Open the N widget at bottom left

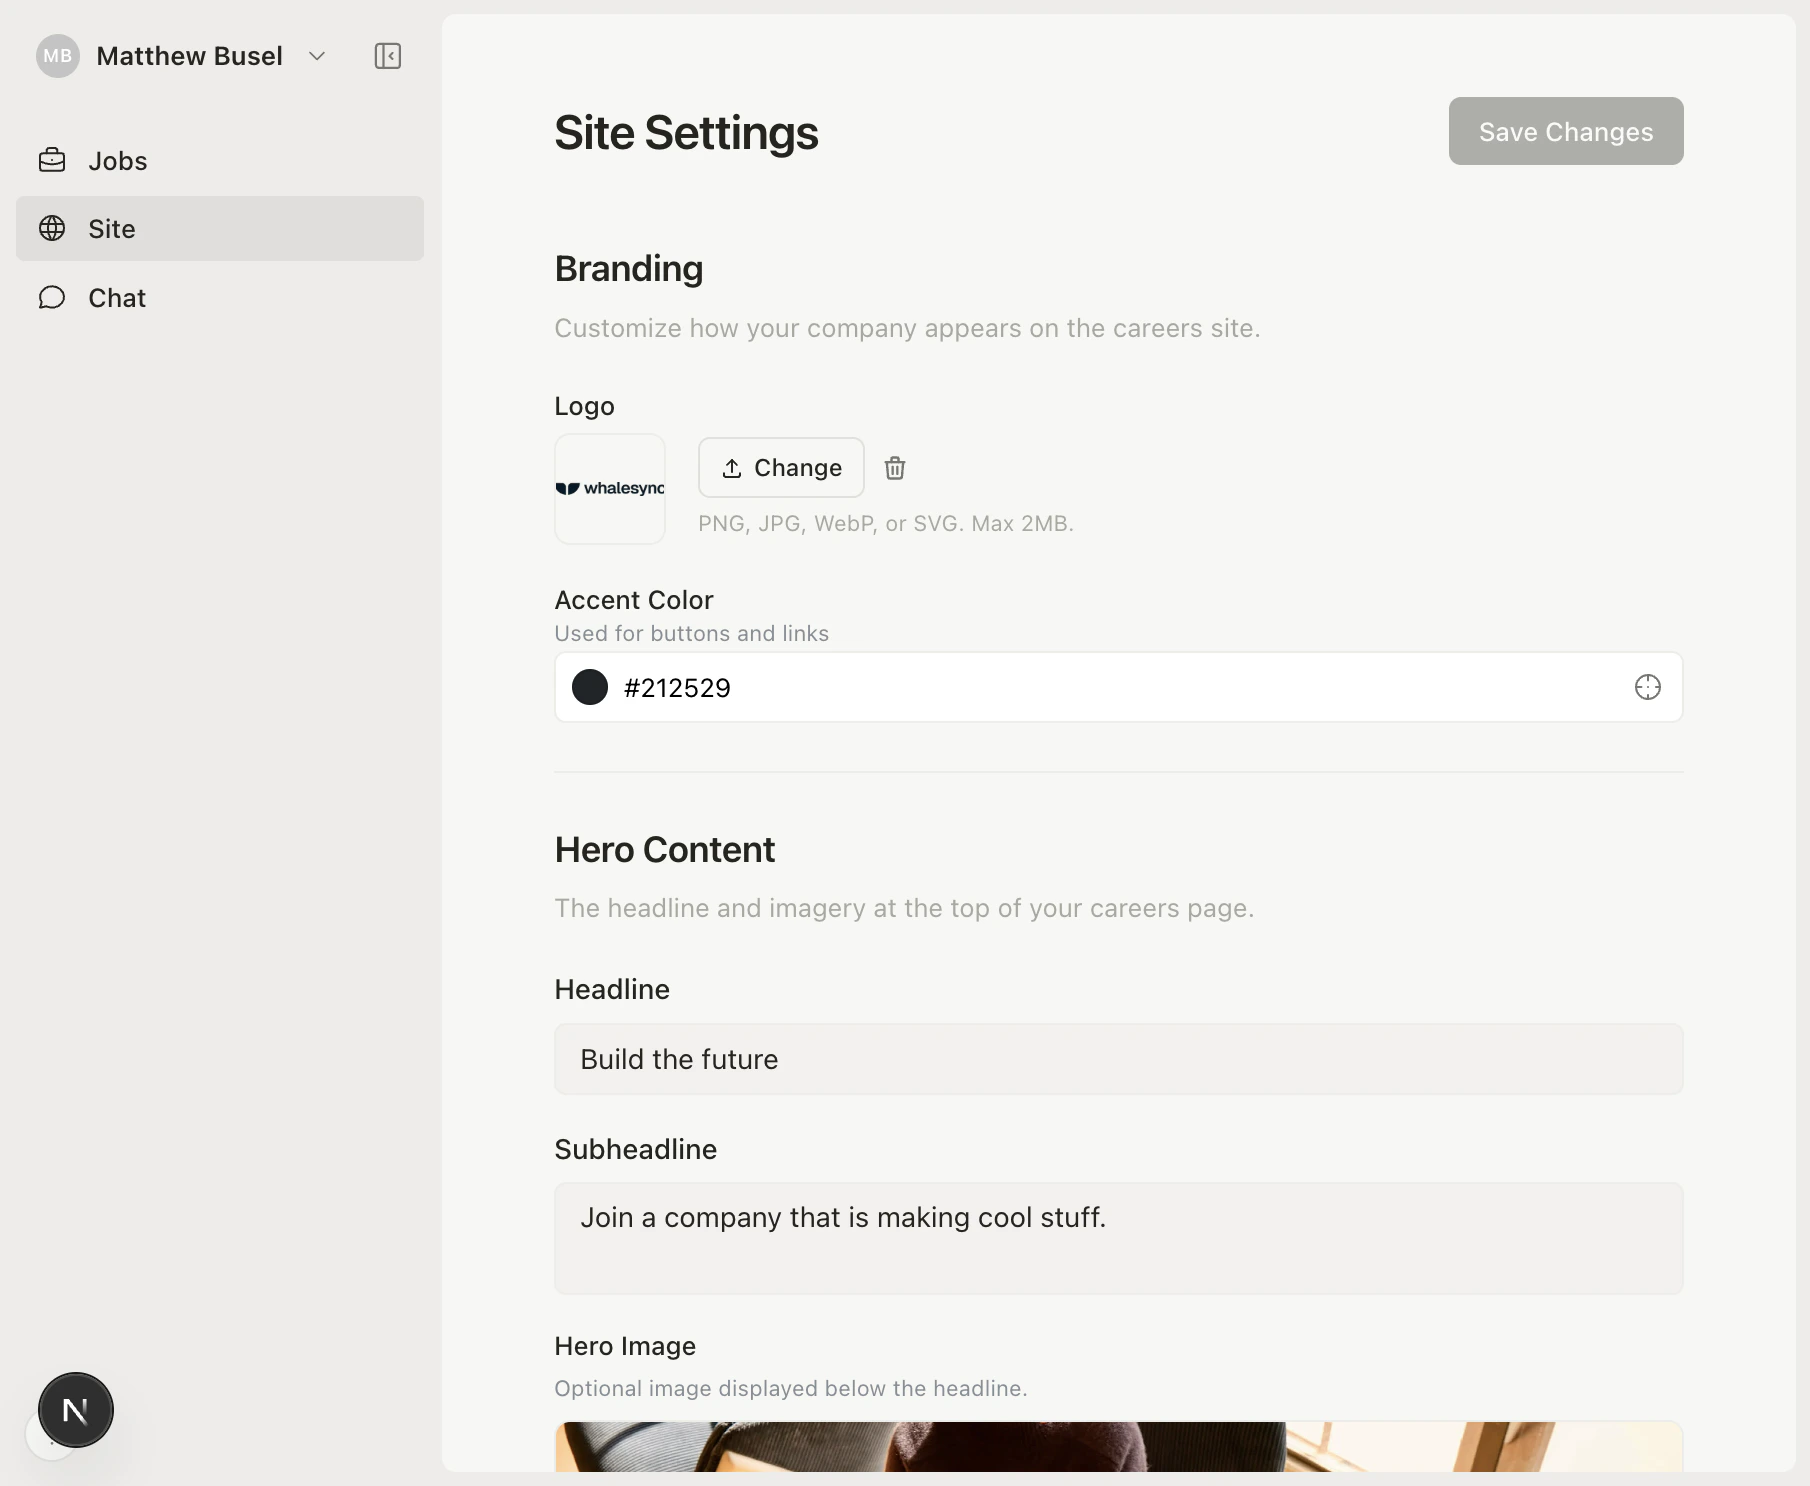click(x=75, y=1410)
